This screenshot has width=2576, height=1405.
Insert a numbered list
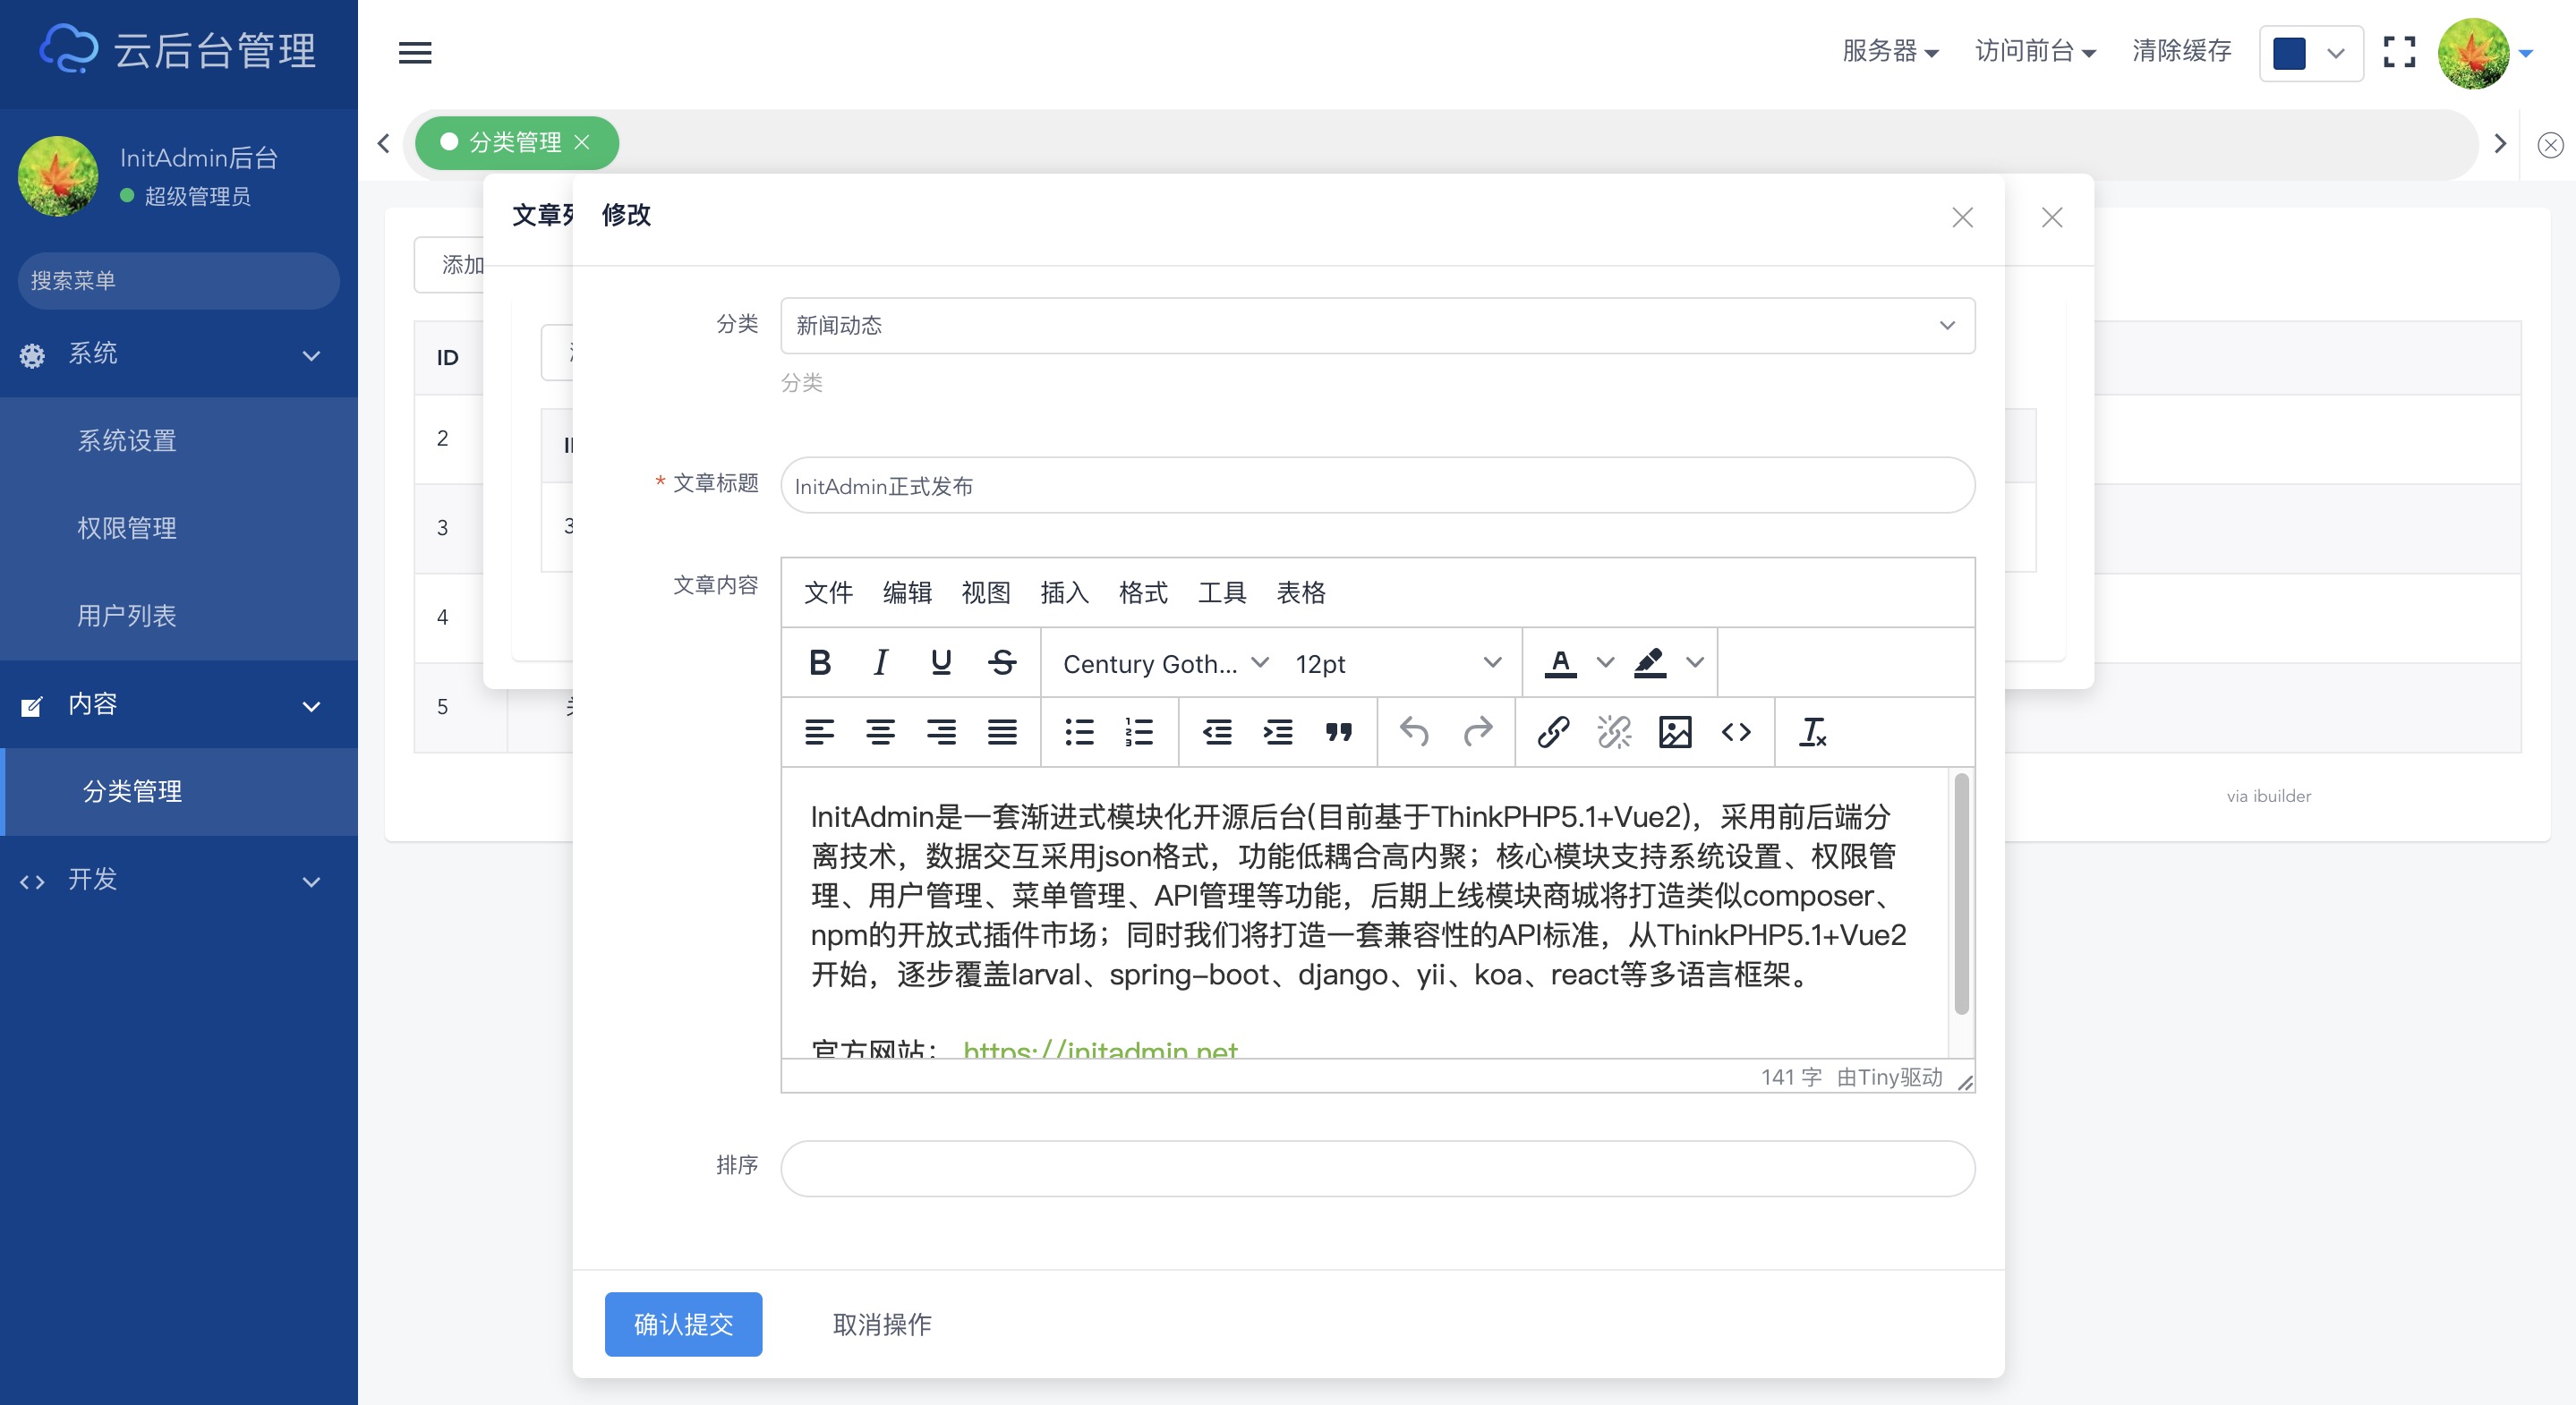1139,732
